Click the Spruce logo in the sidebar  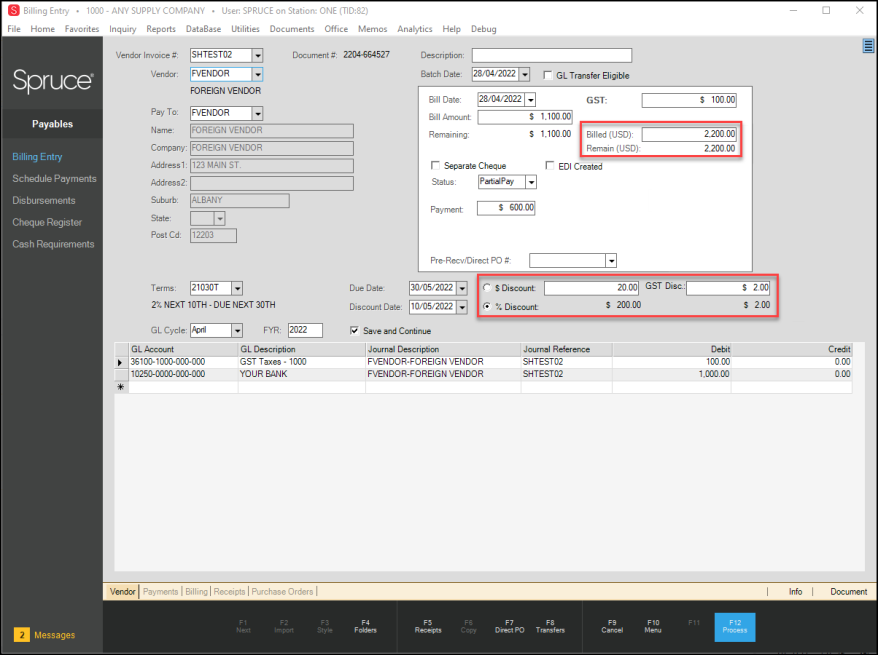pyautogui.click(x=53, y=81)
